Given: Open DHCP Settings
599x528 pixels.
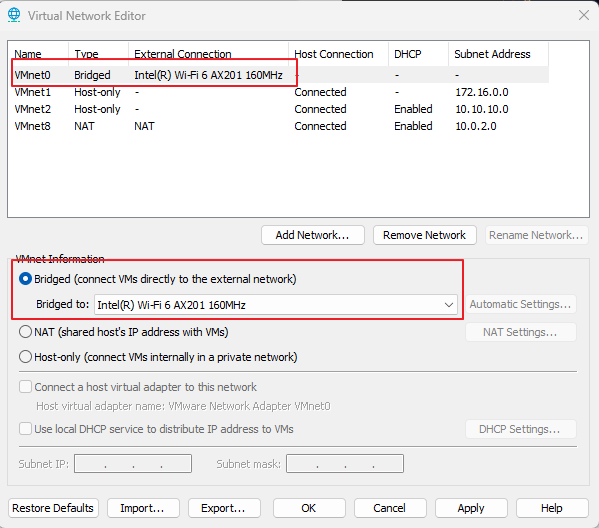Looking at the screenshot, I should (520, 429).
